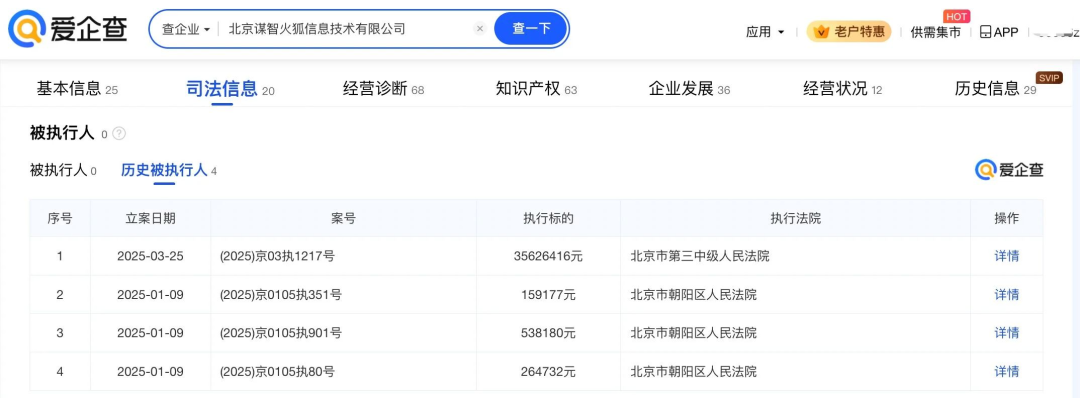Click the 执行标的 column header

(x=548, y=218)
